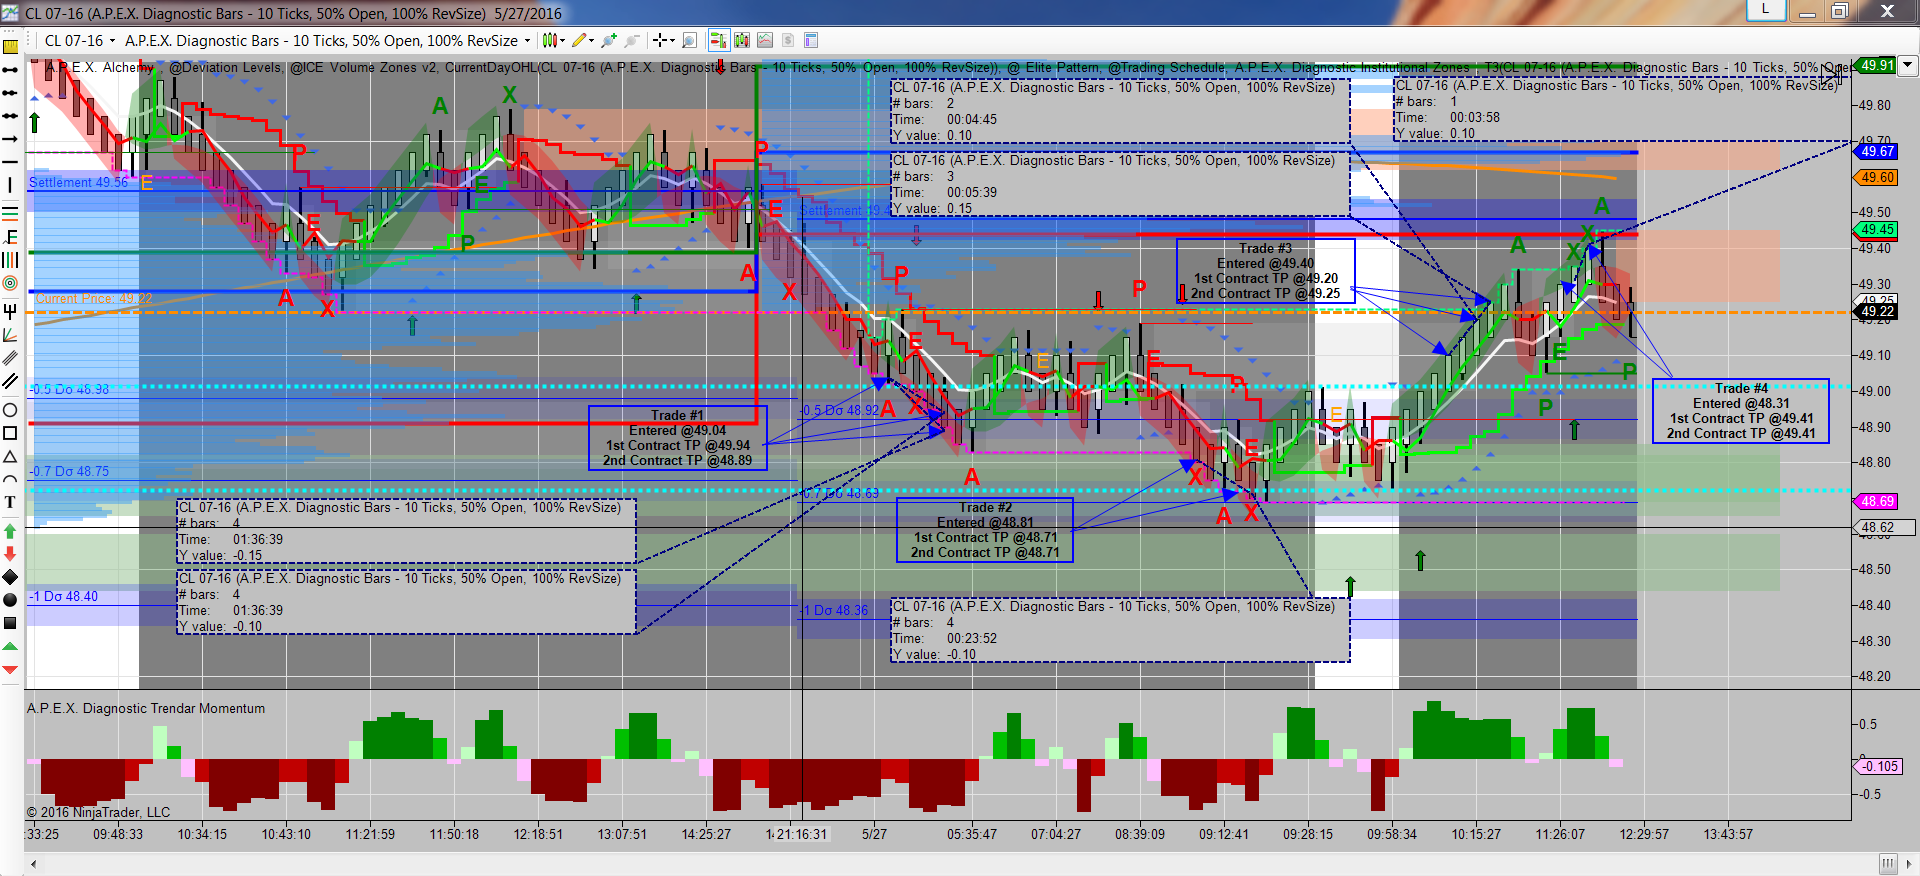Click the -1 Dσ 48.40 deviation label
Image resolution: width=1920 pixels, height=876 pixels.
coord(64,596)
